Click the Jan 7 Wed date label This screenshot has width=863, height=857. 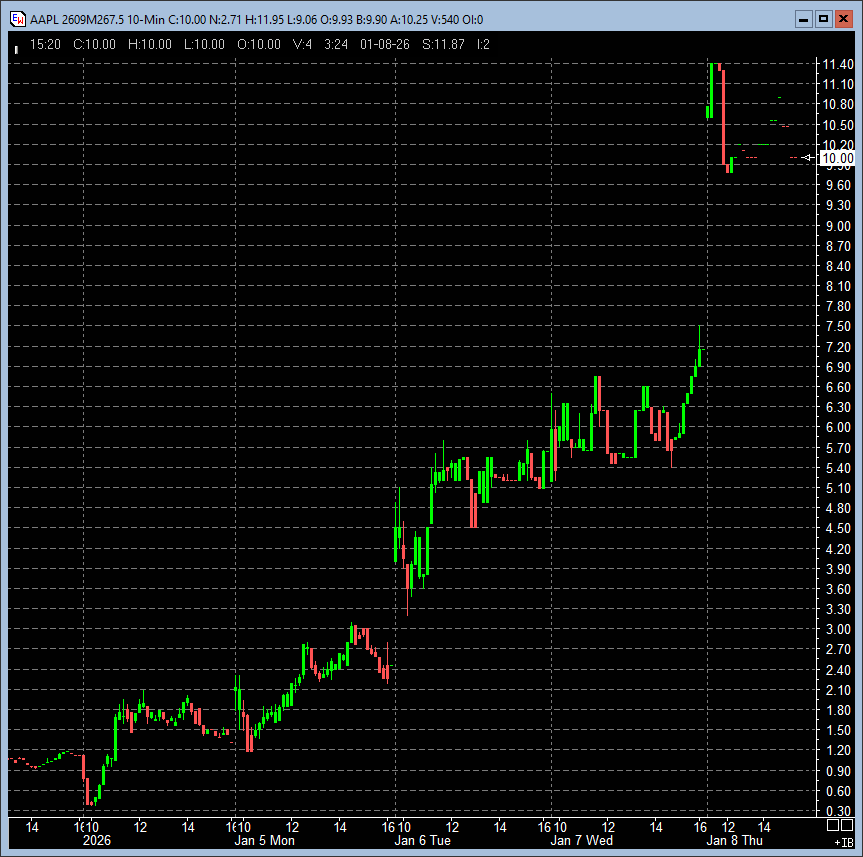point(583,841)
